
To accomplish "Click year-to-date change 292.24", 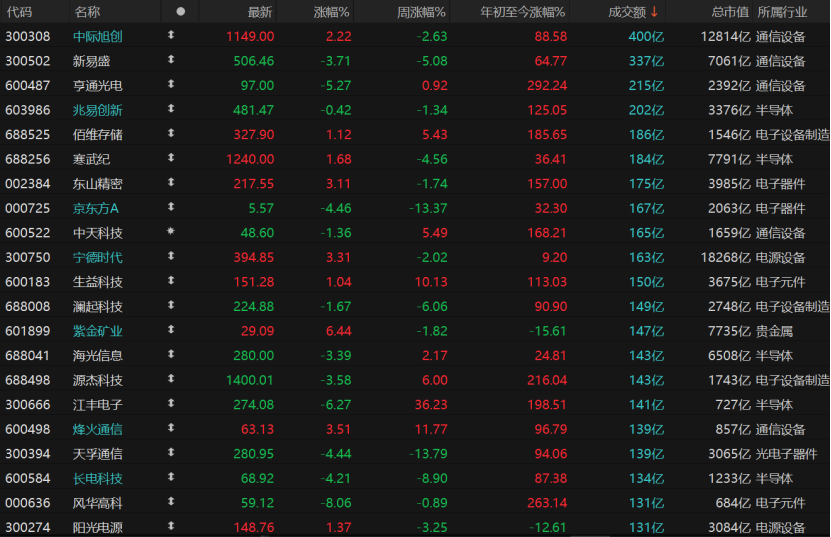I will click(x=547, y=85).
